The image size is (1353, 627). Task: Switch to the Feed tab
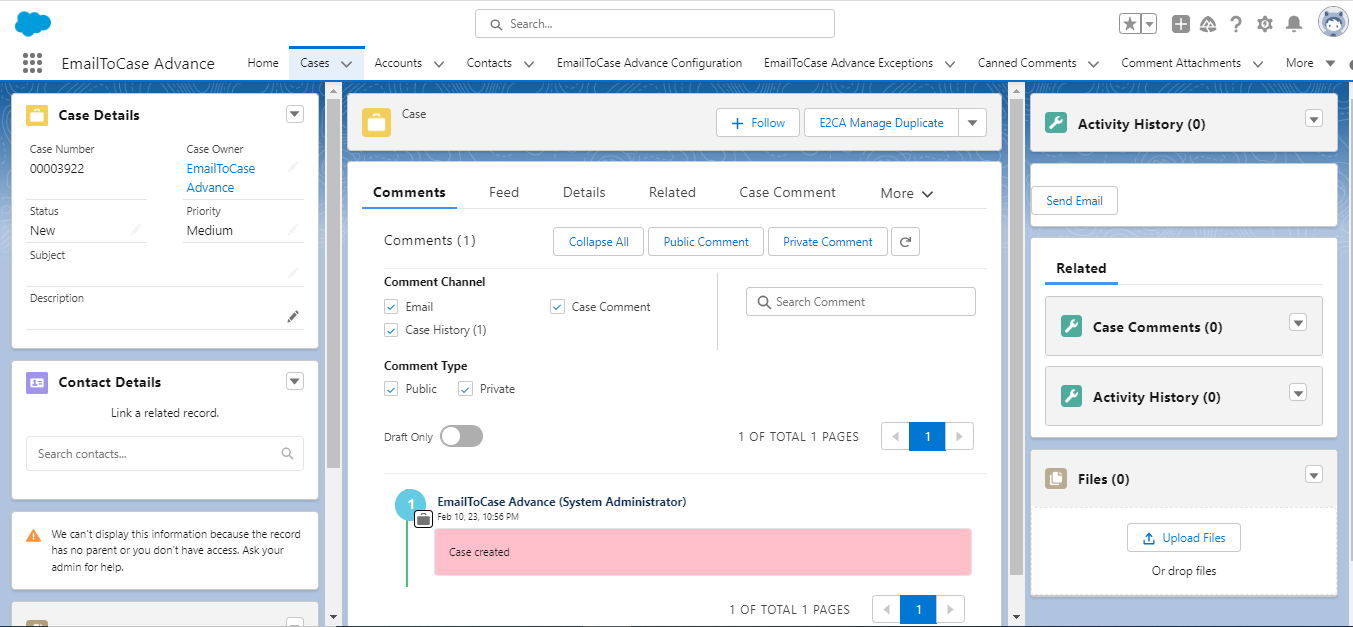pyautogui.click(x=504, y=193)
